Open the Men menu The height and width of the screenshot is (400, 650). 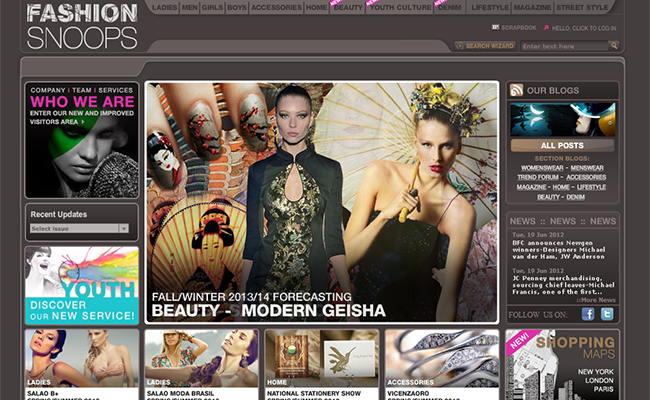pos(189,7)
